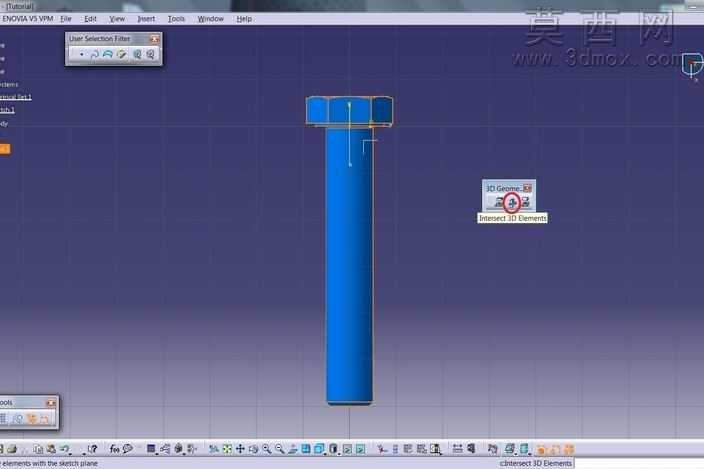Viewport: 704px width, 469px height.
Task: Open the ENOVIA V5 VPM menu
Action: click(x=27, y=19)
